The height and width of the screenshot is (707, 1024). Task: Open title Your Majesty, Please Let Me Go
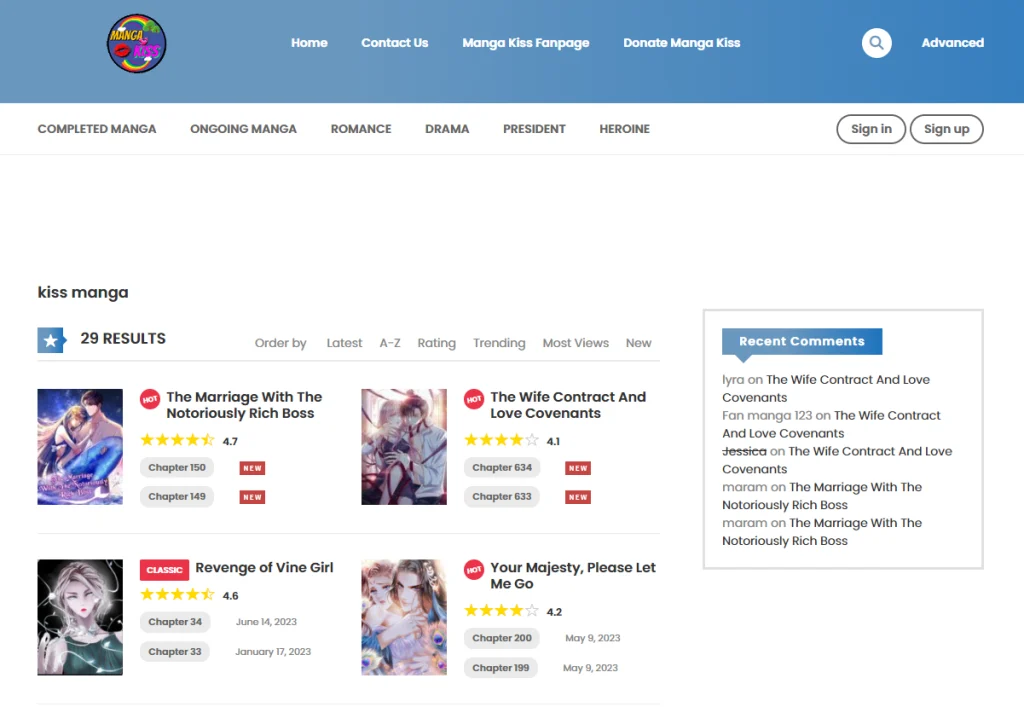[x=573, y=576]
